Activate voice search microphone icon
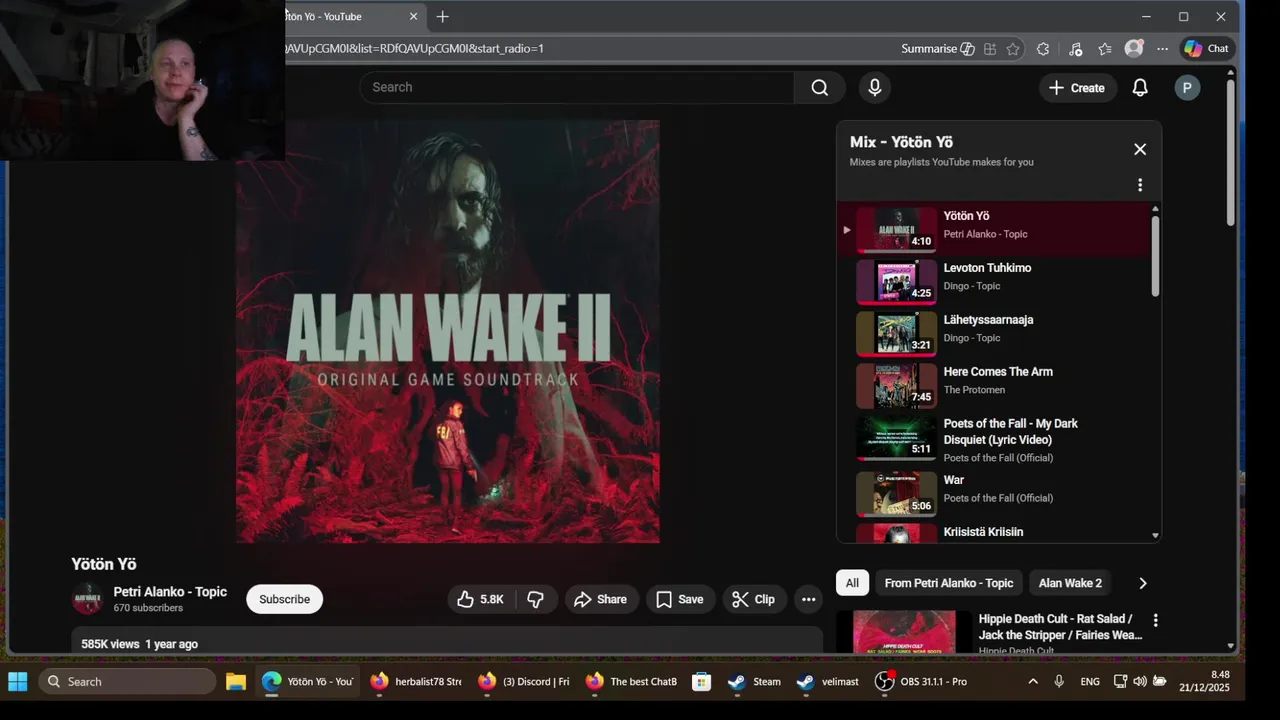This screenshot has height=720, width=1280. [x=875, y=88]
